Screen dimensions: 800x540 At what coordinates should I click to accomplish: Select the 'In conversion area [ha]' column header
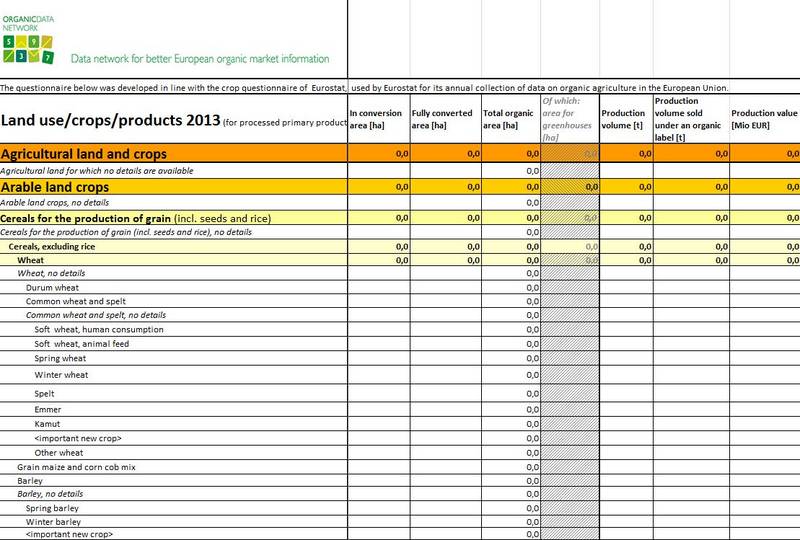(x=378, y=119)
